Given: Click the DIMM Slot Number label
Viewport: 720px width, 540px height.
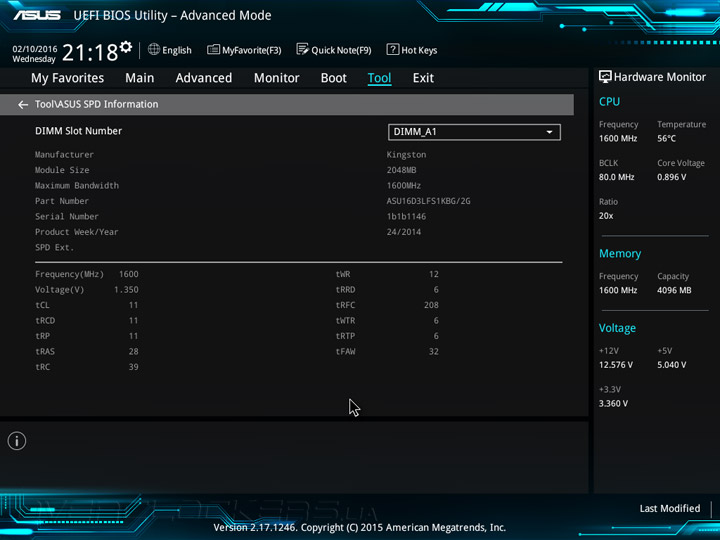Looking at the screenshot, I should pos(79,131).
